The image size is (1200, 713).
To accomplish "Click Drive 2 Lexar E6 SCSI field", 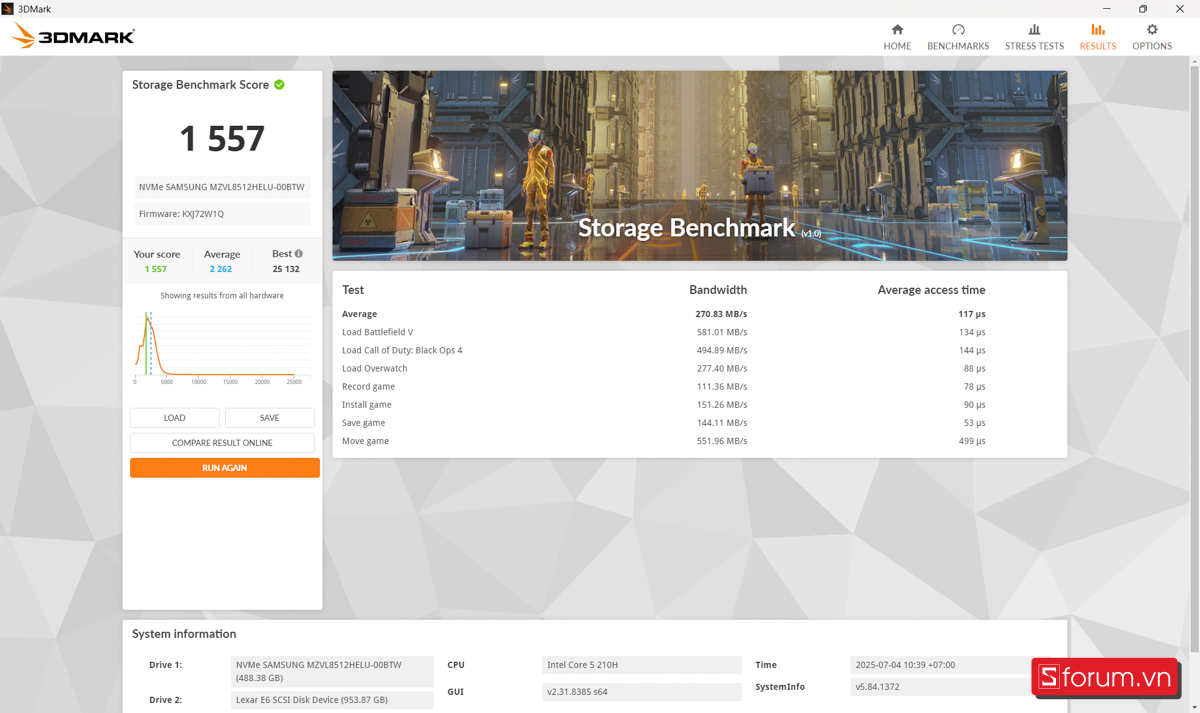I will (333, 700).
